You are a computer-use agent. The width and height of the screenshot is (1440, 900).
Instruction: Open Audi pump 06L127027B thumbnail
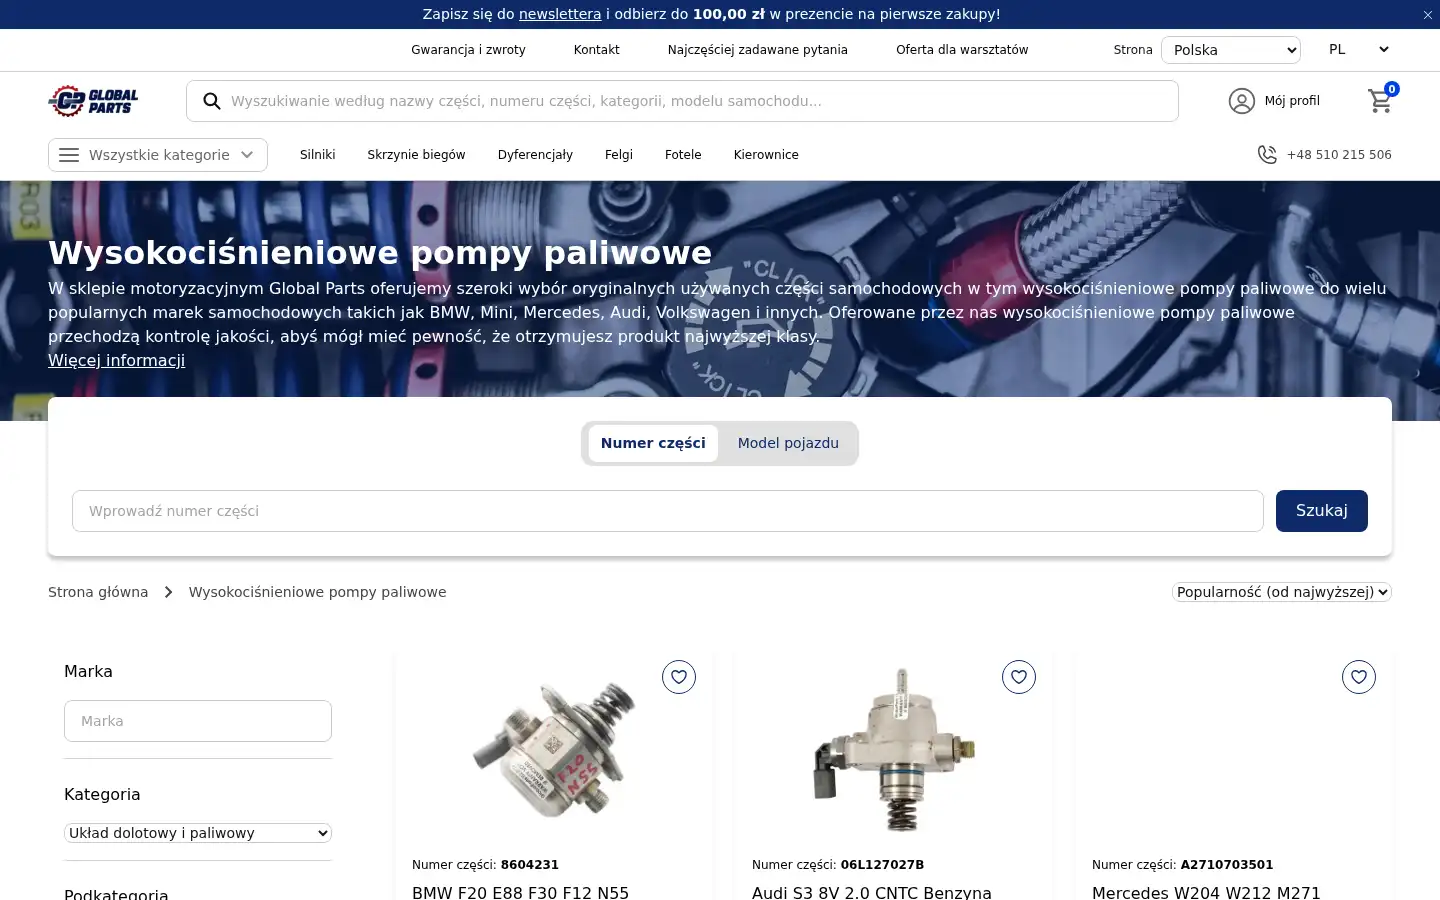[894, 750]
